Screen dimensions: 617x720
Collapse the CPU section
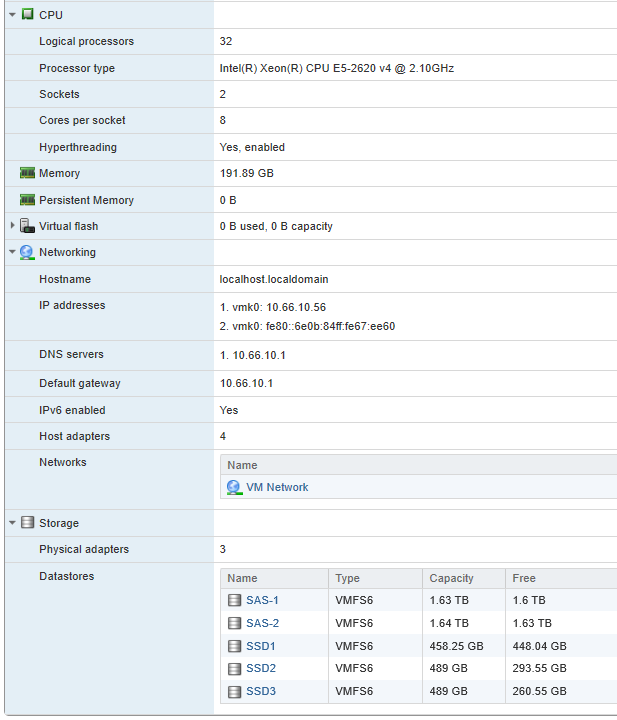12,15
